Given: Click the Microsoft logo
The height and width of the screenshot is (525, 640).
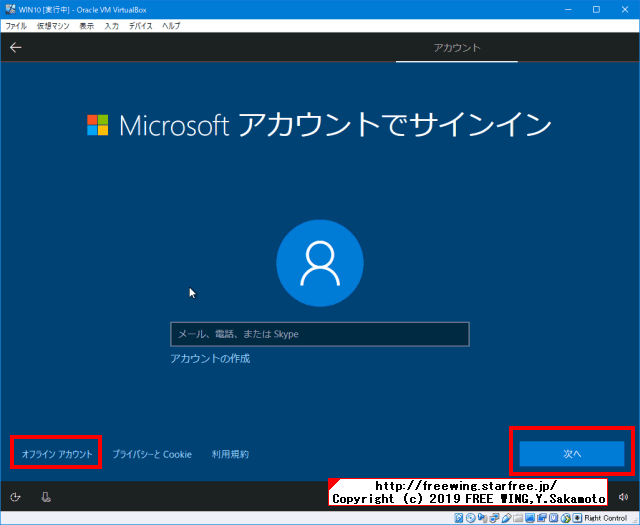Looking at the screenshot, I should (x=98, y=125).
